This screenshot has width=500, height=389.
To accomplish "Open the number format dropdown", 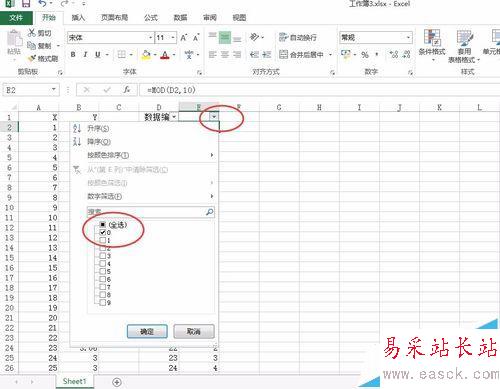I will [409, 37].
